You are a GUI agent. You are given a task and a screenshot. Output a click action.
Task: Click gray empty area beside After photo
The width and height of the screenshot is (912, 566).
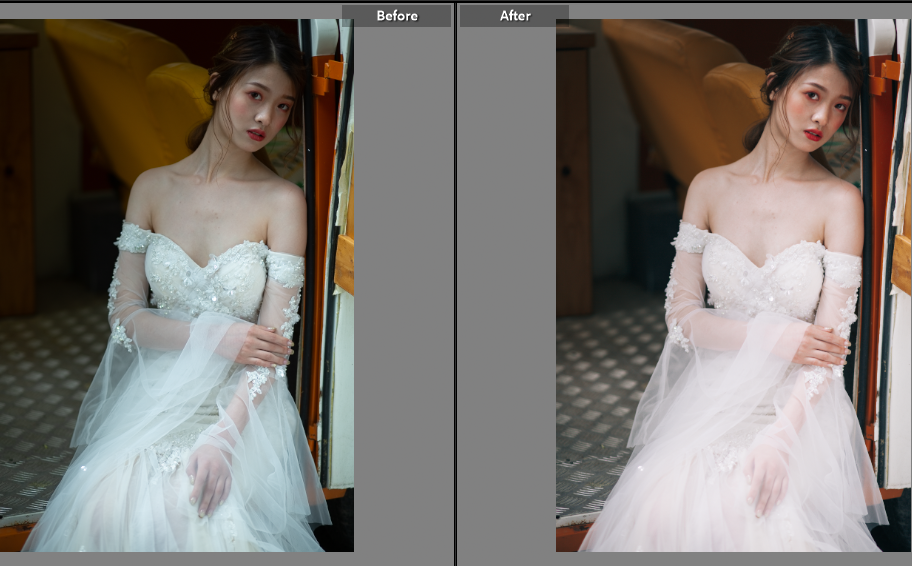pos(506,290)
